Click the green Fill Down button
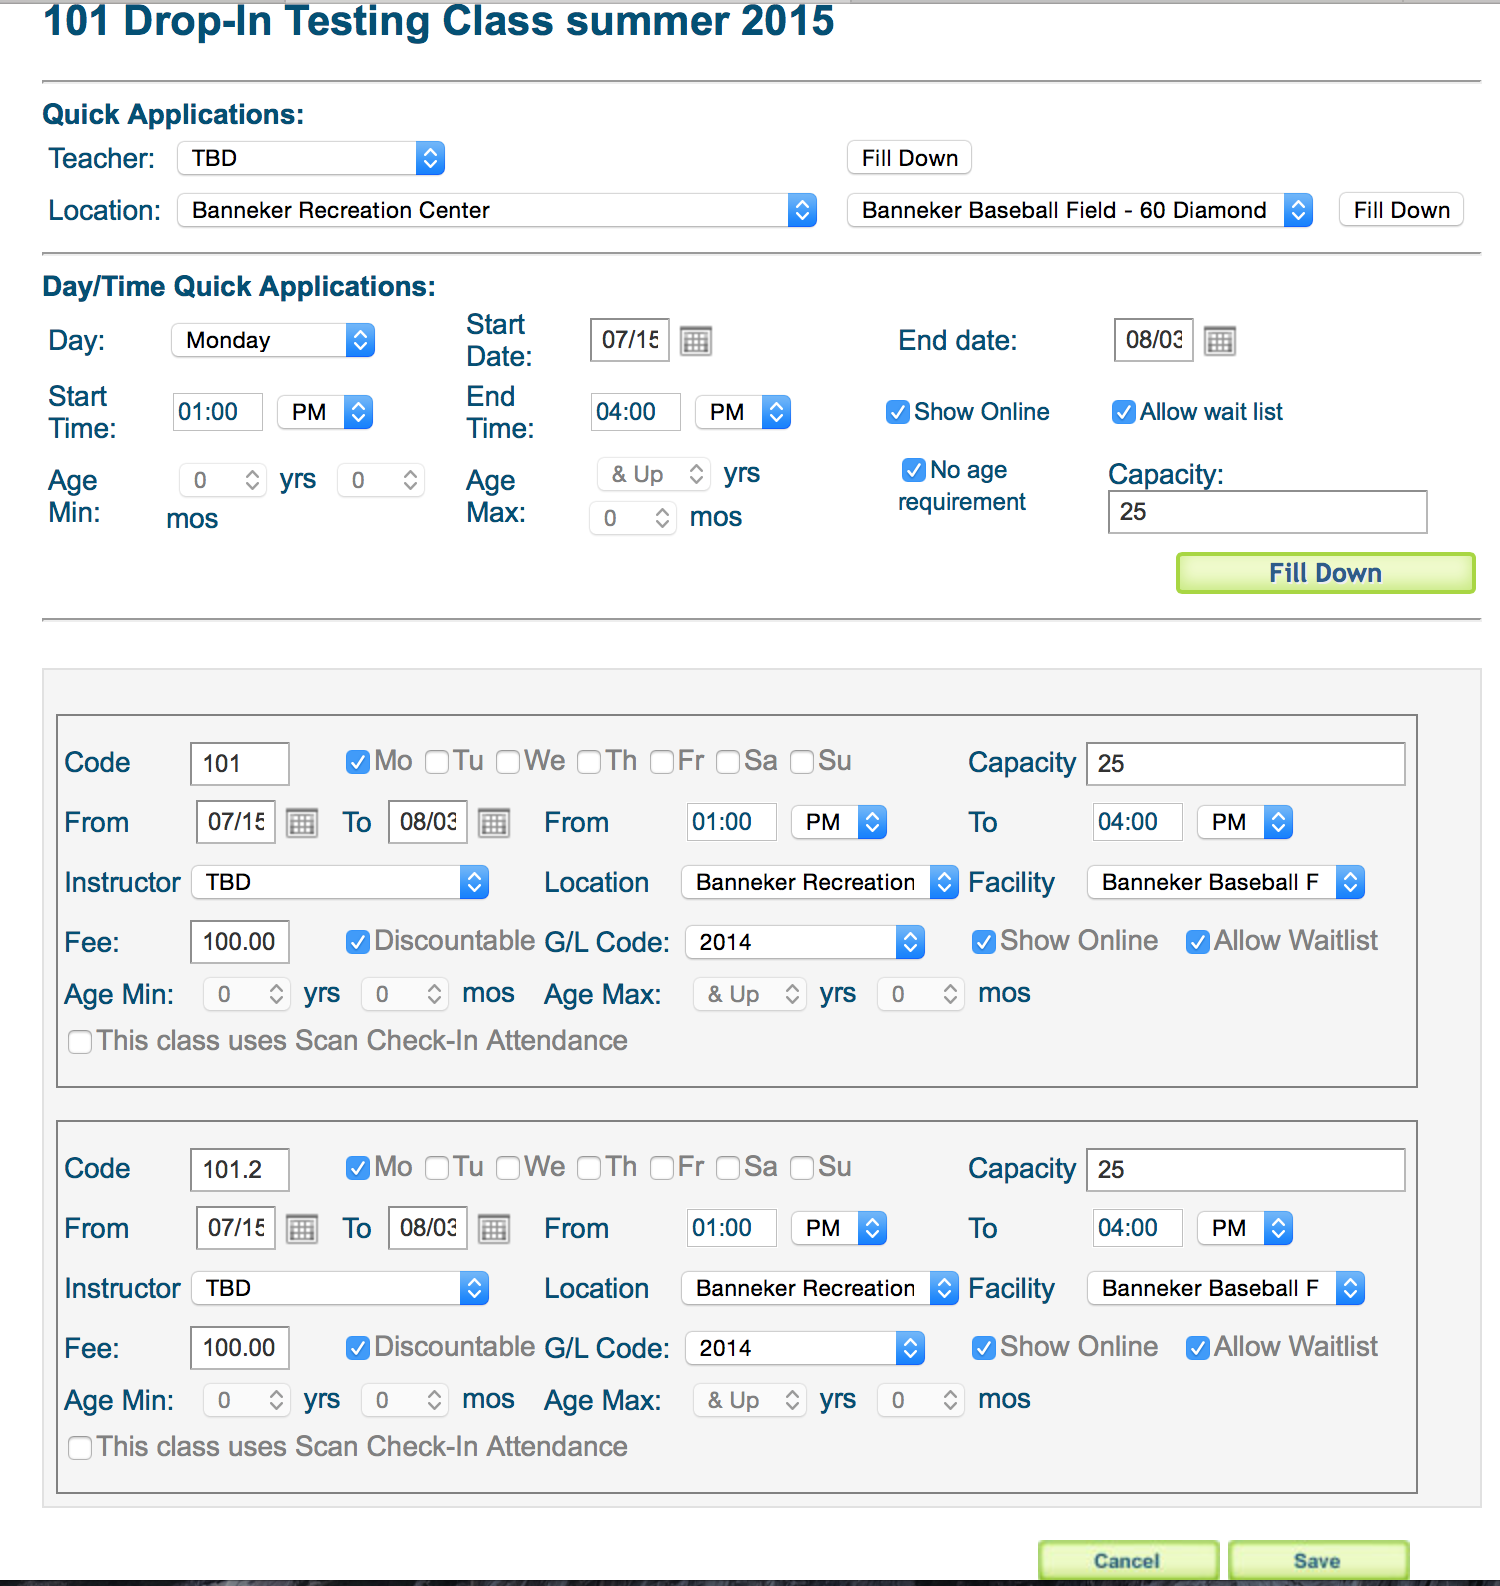This screenshot has width=1500, height=1586. (x=1325, y=573)
